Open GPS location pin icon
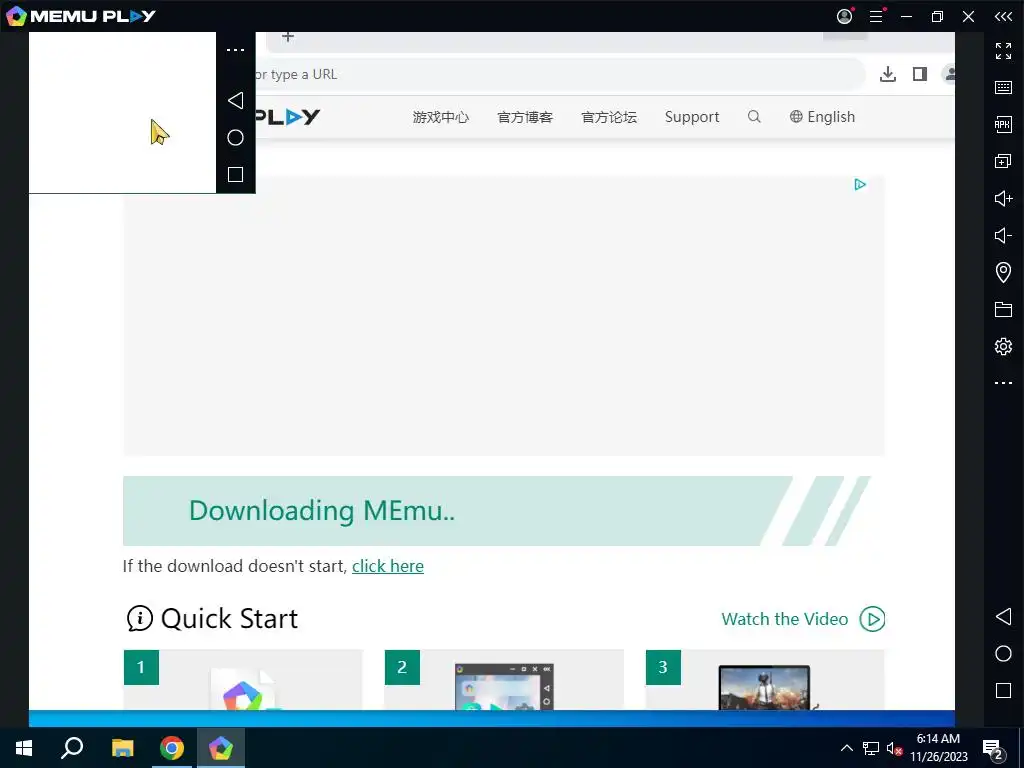The width and height of the screenshot is (1024, 768). pos(1003,272)
